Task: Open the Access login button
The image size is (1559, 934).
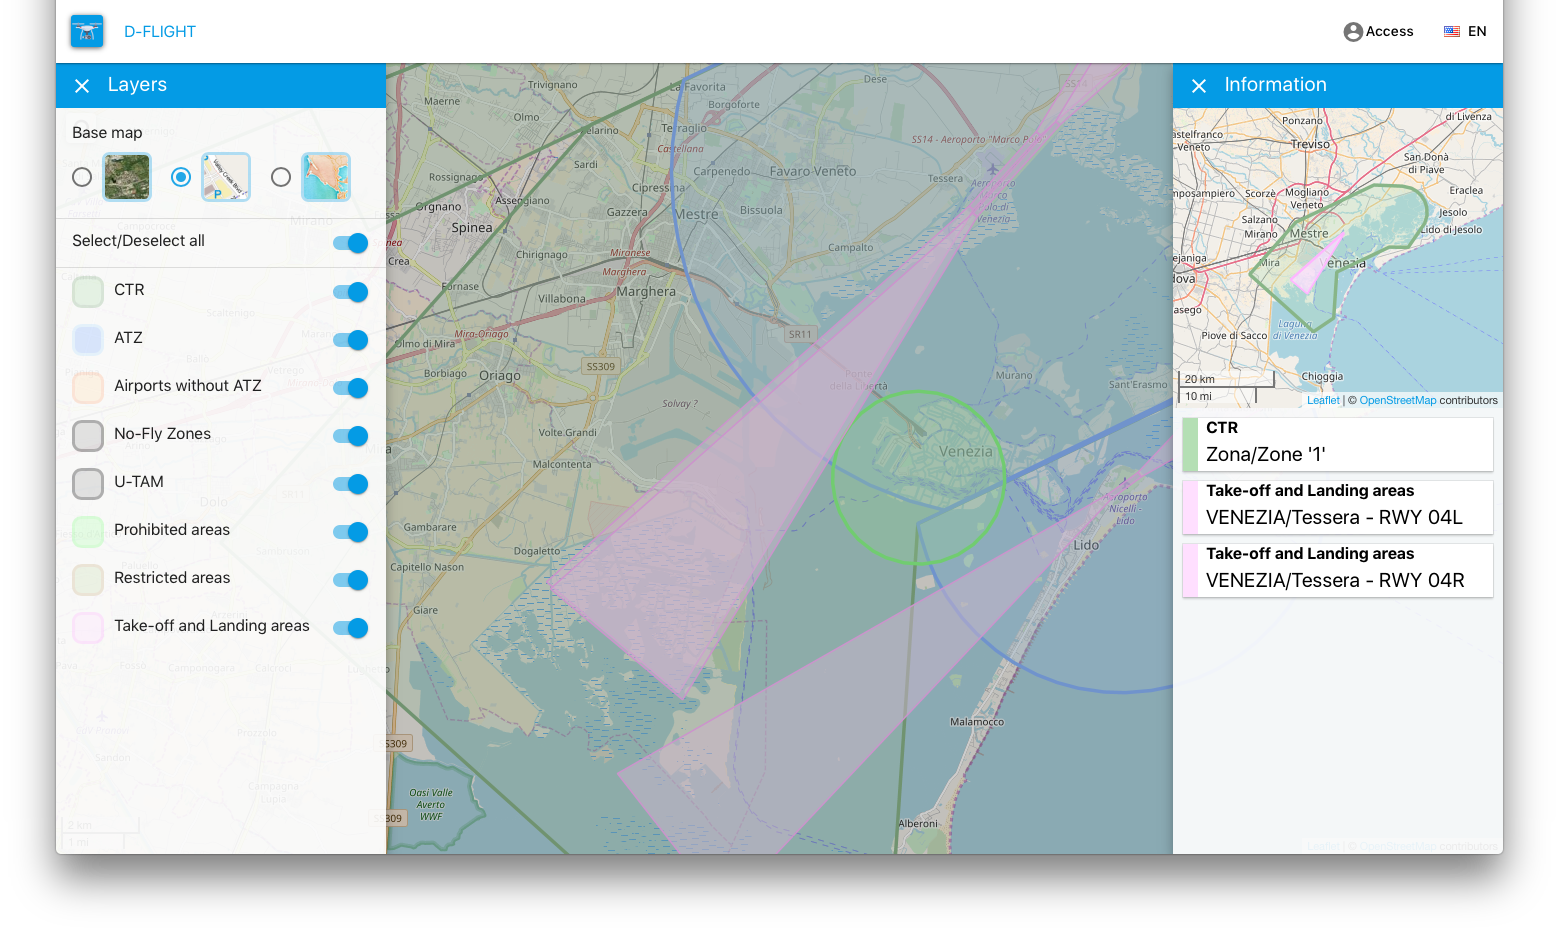Action: click(1378, 32)
